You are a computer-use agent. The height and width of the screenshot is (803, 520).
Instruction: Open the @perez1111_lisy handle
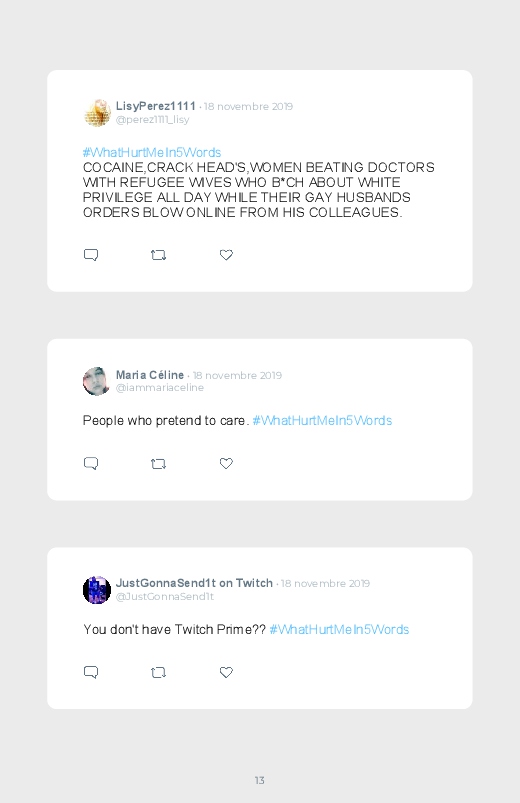[x=153, y=119]
